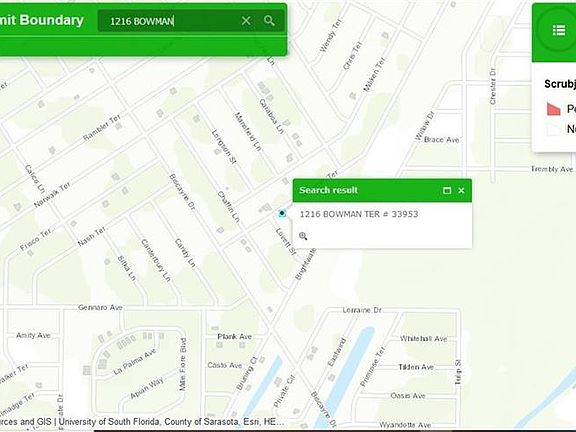Click the Whitehall Ave street label

(424, 339)
